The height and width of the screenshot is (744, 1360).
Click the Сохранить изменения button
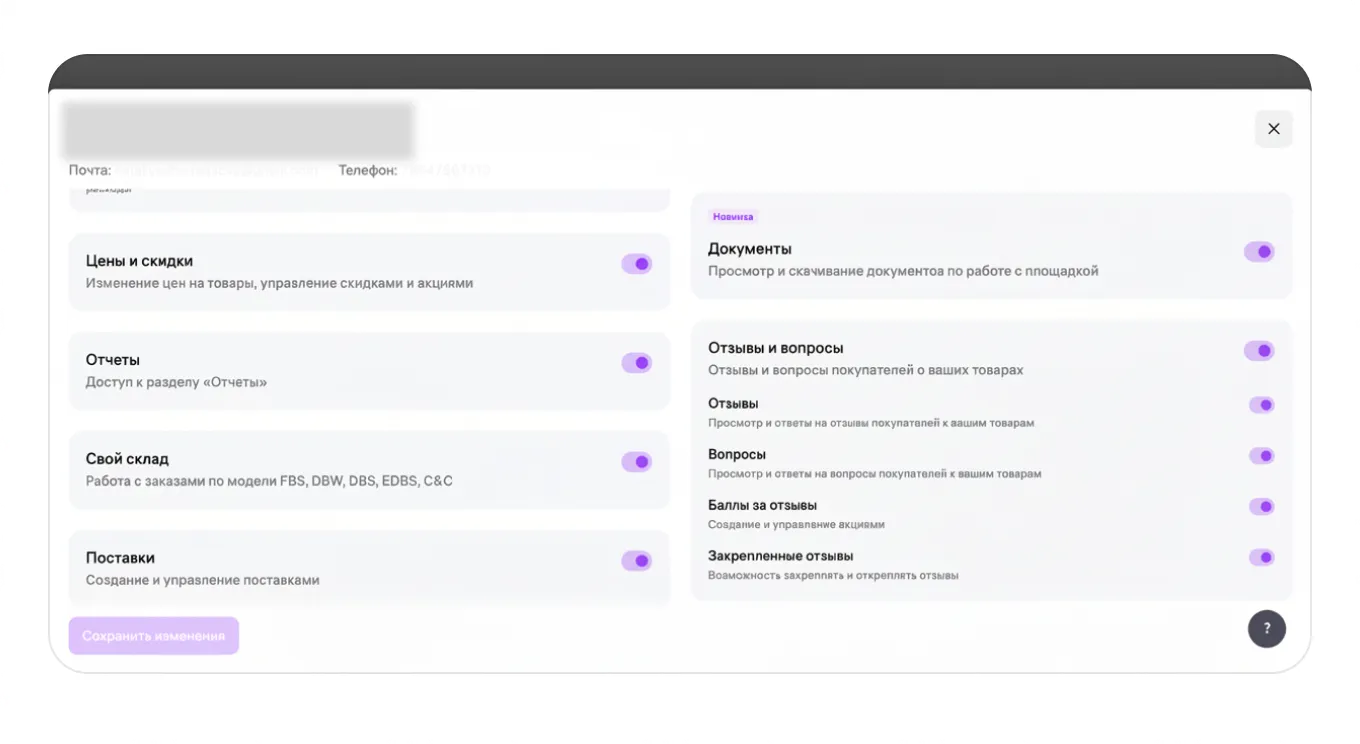(153, 636)
